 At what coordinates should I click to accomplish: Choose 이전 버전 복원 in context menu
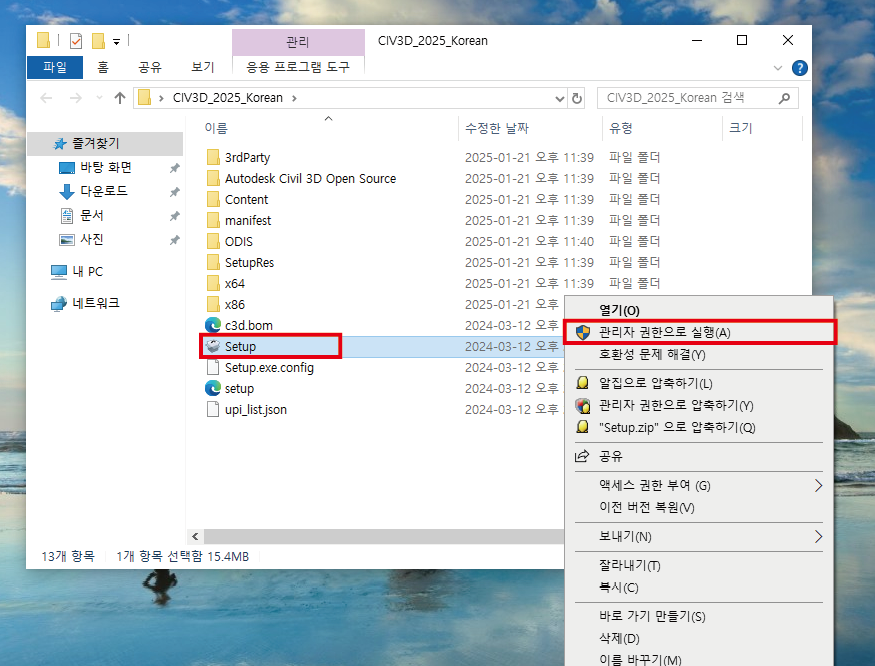(x=647, y=507)
